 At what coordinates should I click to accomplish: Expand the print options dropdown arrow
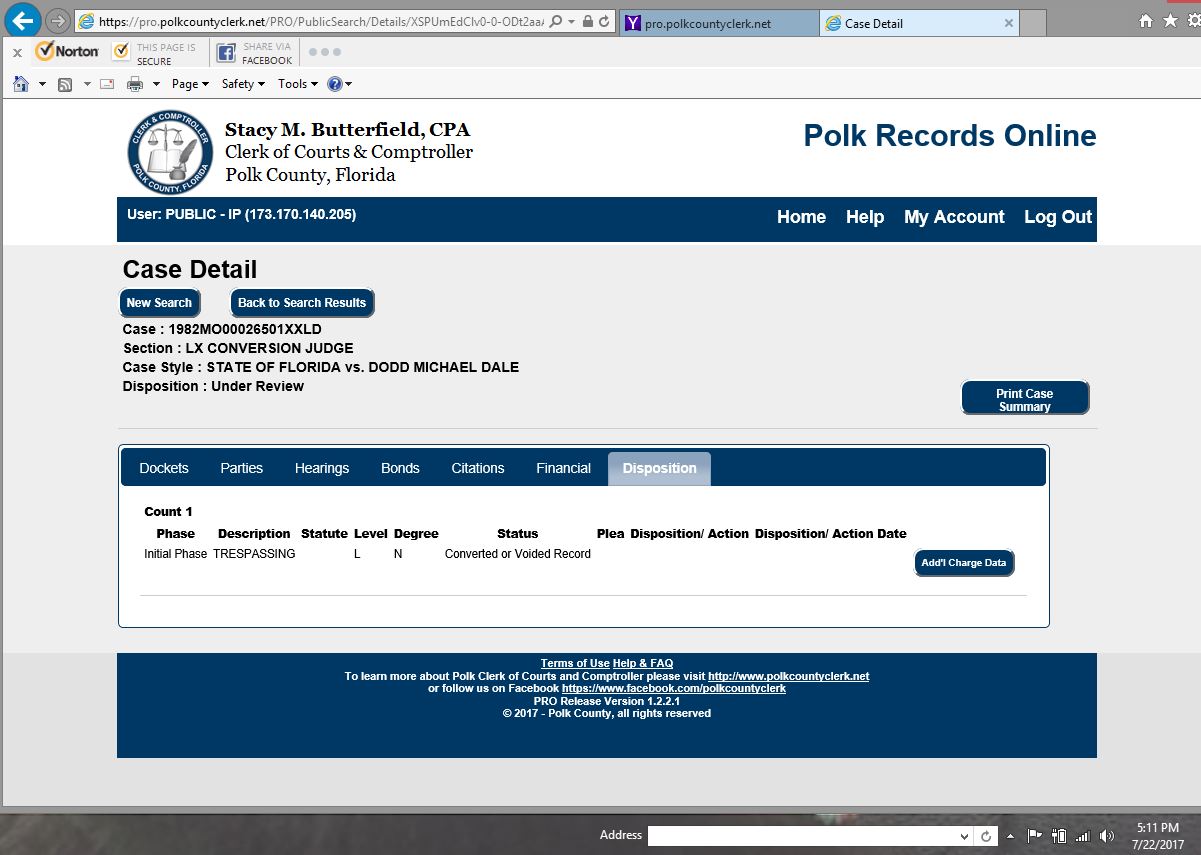[154, 84]
